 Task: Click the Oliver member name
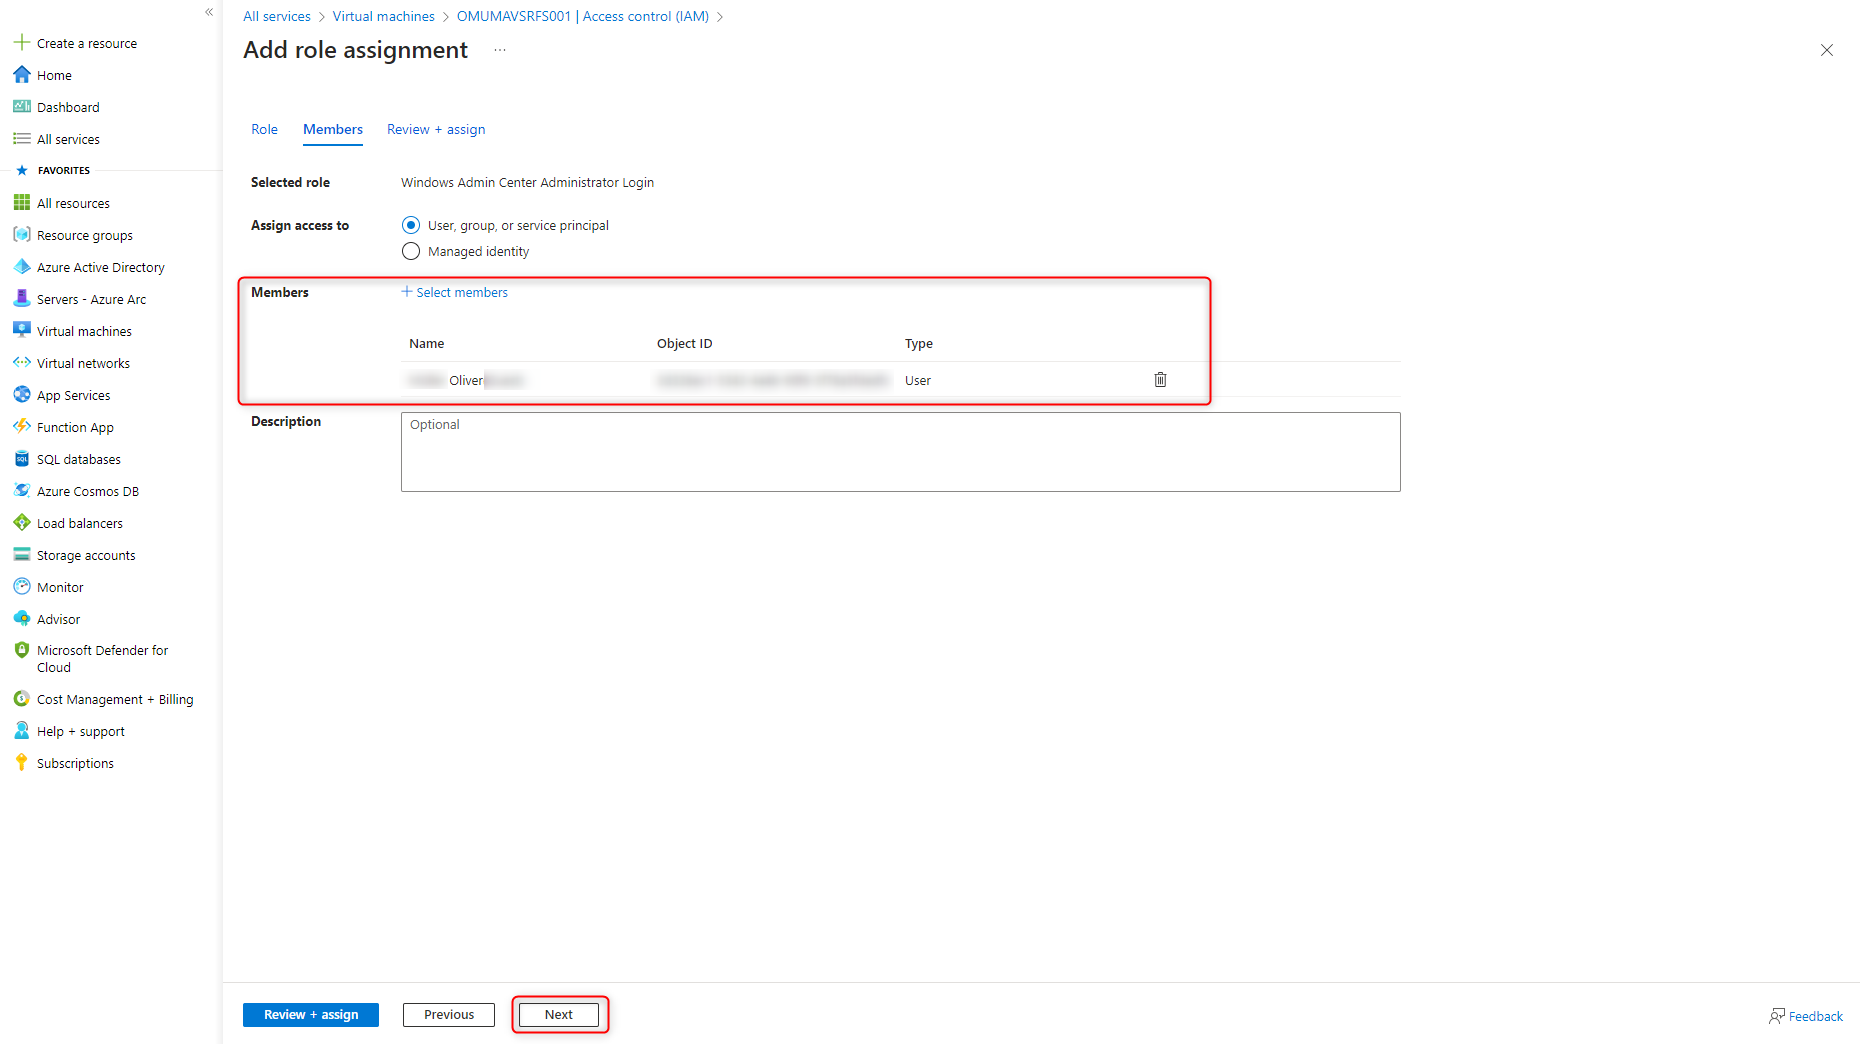[466, 380]
